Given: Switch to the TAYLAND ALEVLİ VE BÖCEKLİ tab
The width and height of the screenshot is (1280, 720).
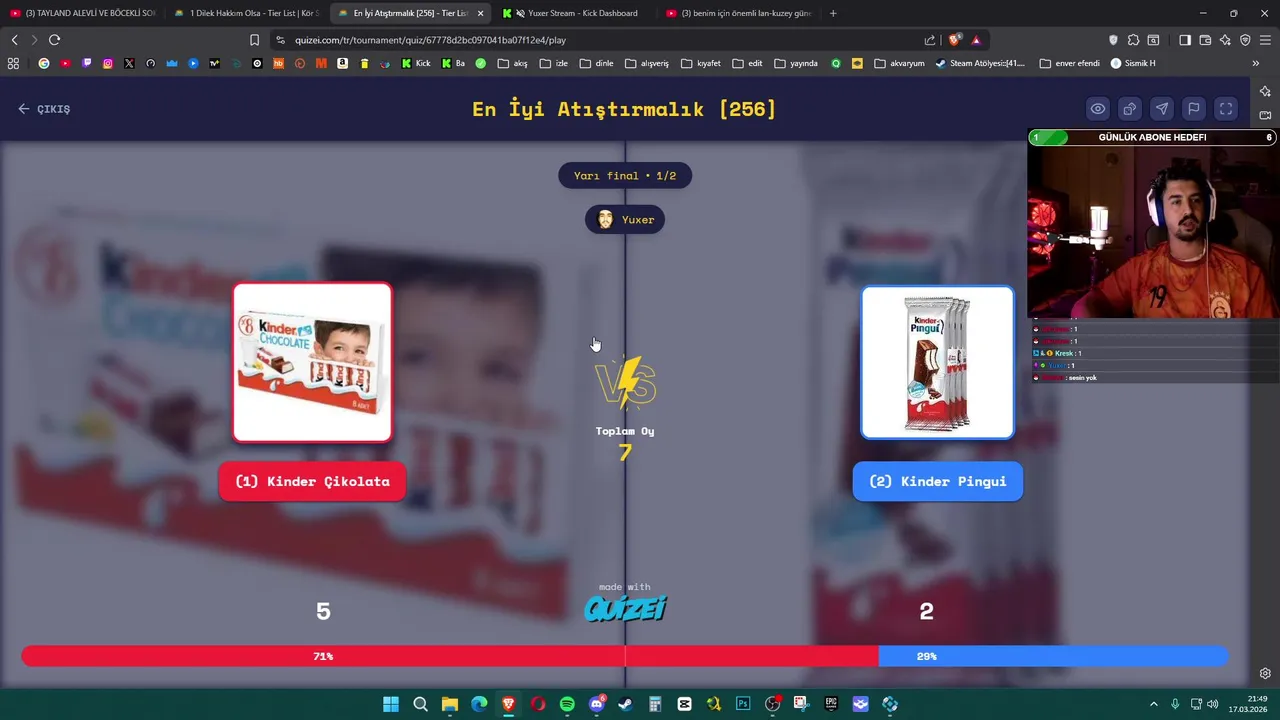Looking at the screenshot, I should (82, 13).
